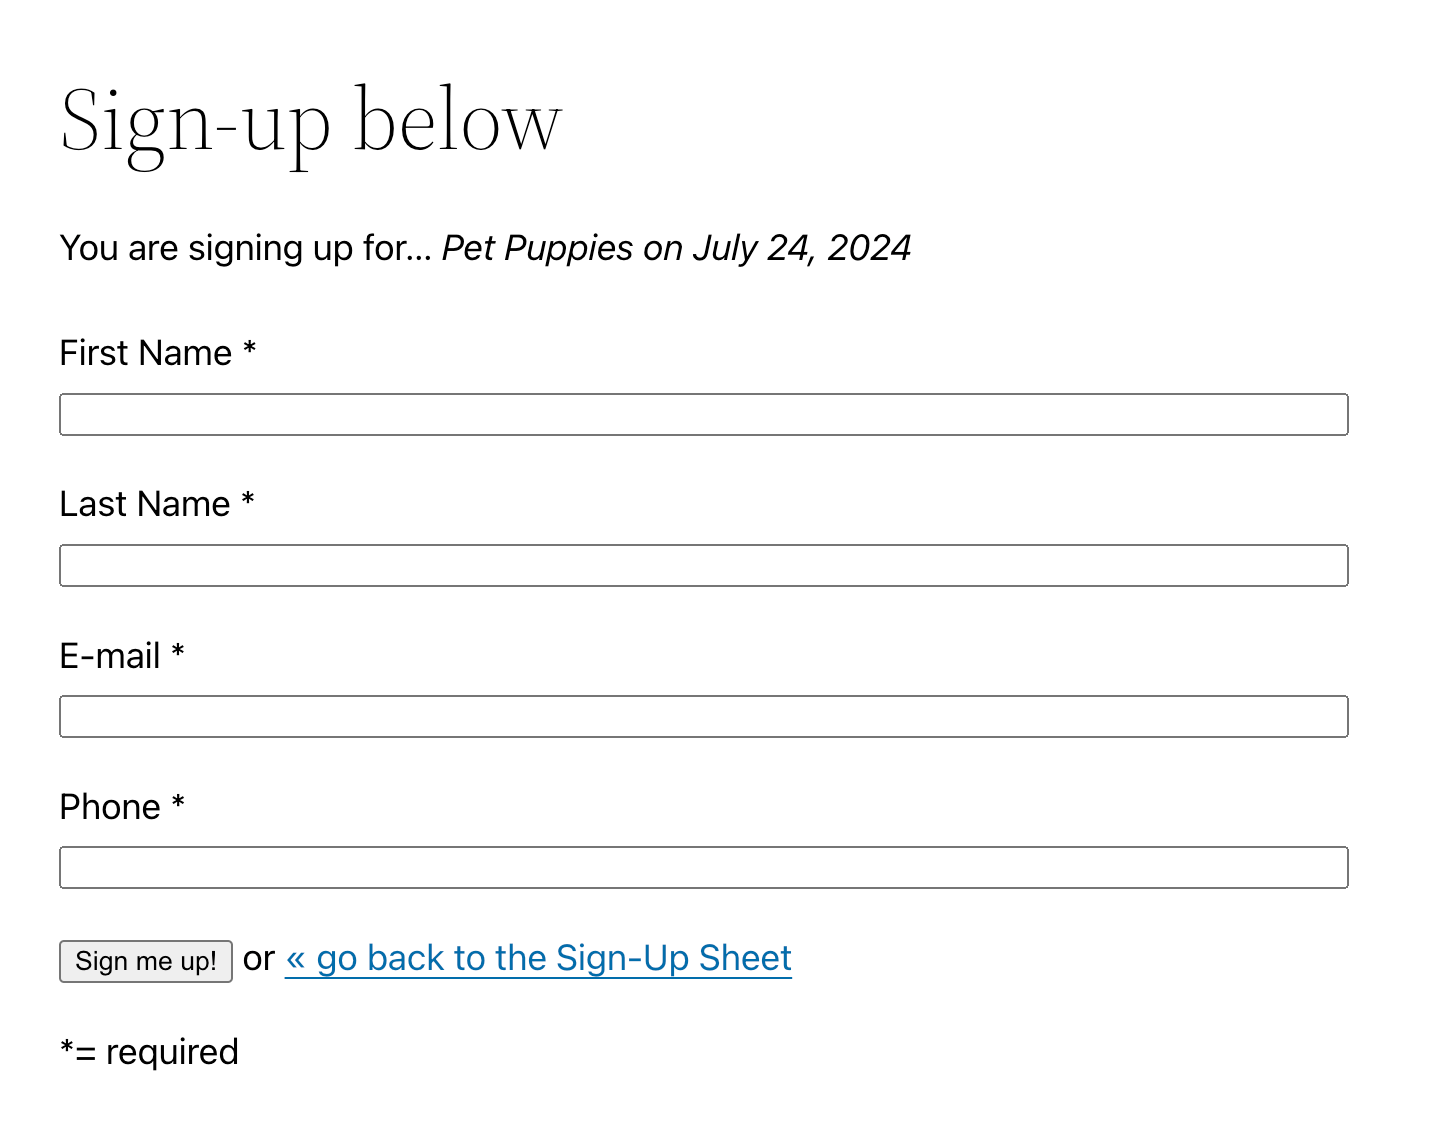
Task: Click the asterisk beside First Name
Action: point(250,349)
